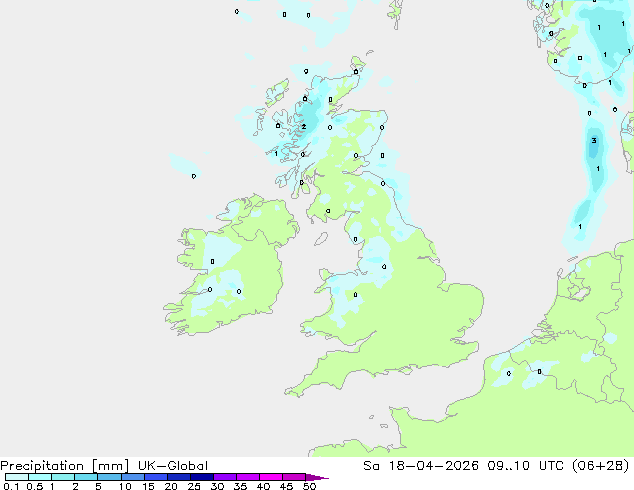Click the 'Sa' weekday abbreviation
This screenshot has height=490, width=634.
[x=371, y=466]
